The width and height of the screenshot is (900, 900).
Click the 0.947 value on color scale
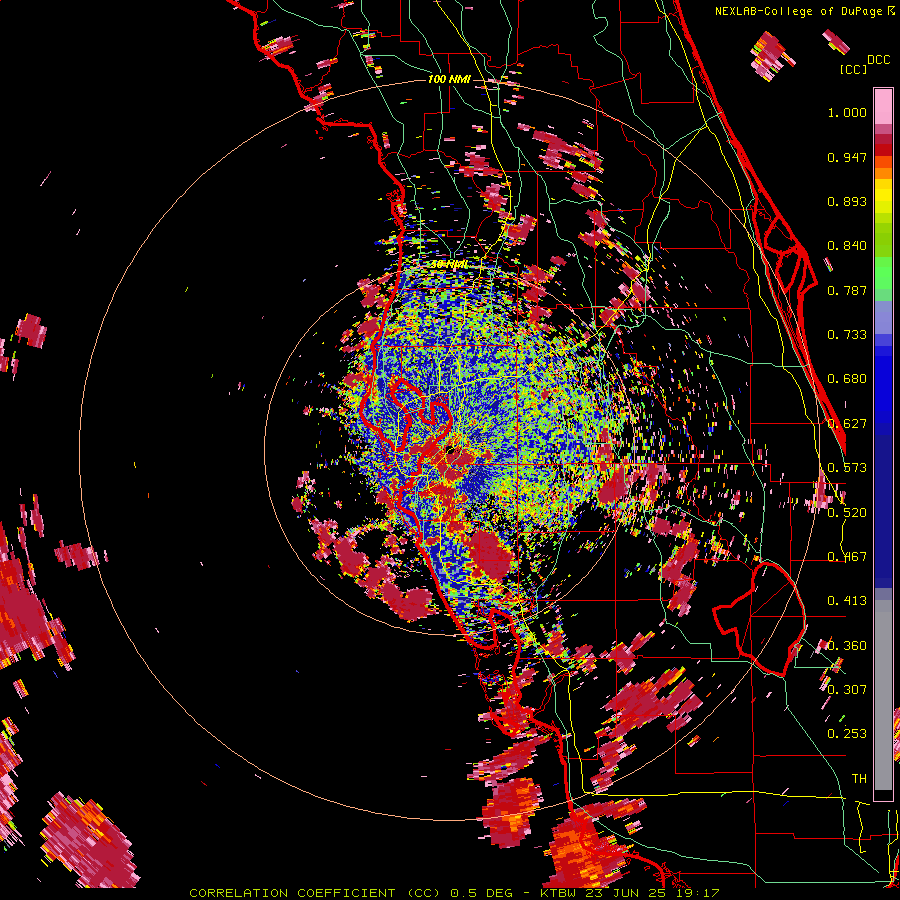847,157
